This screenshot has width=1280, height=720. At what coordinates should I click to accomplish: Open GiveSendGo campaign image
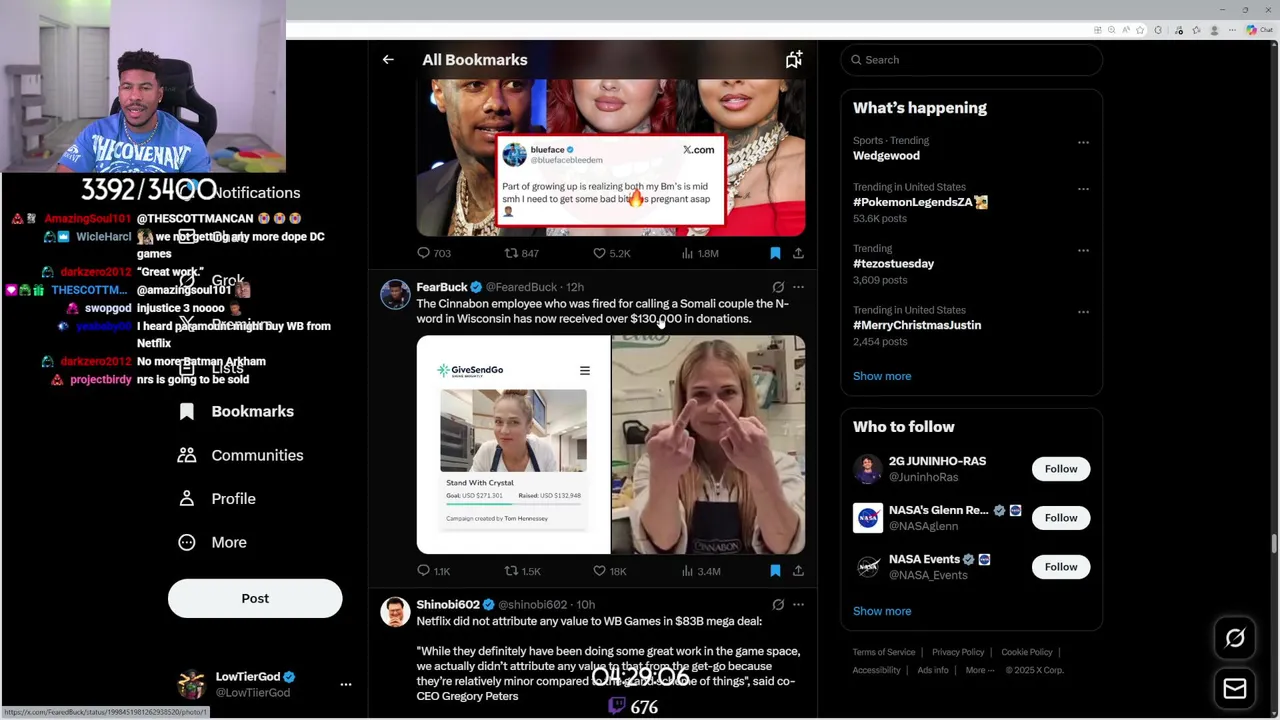click(513, 444)
